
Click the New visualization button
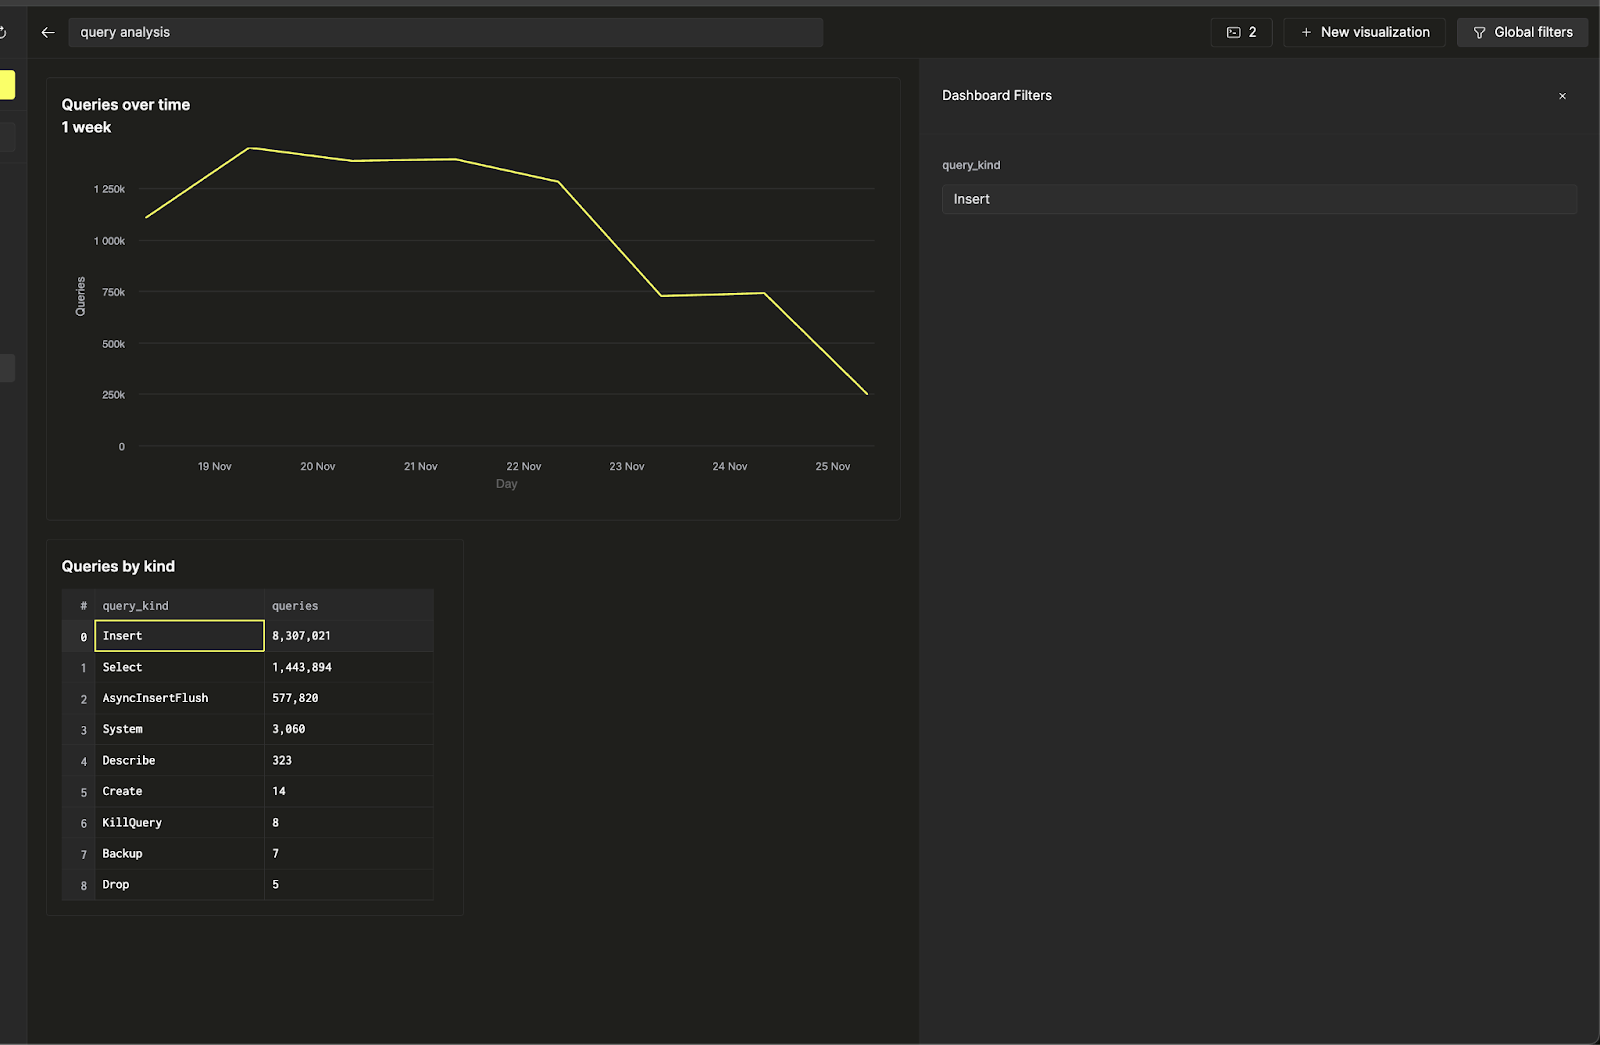[x=1364, y=32]
